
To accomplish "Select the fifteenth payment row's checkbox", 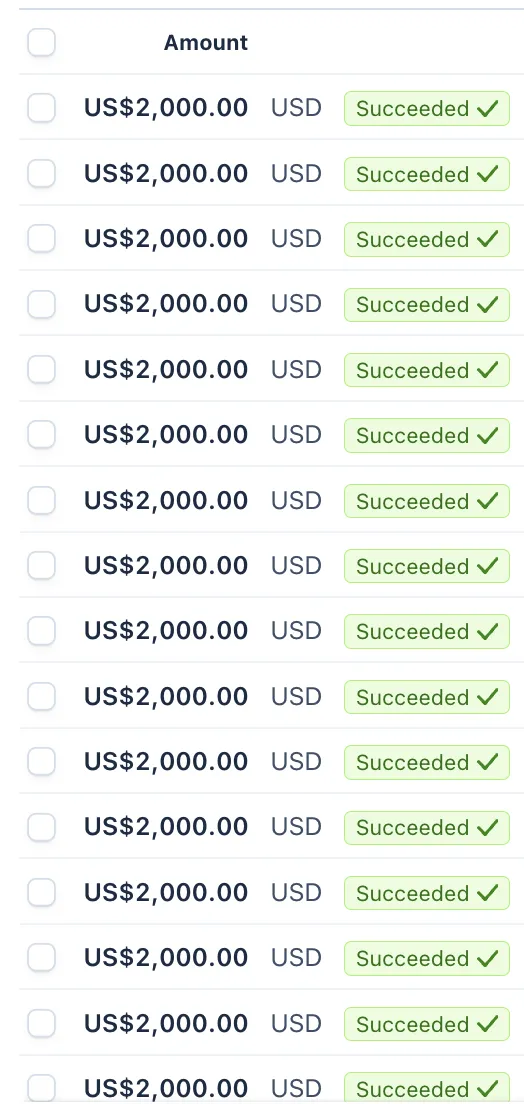I will (42, 1024).
